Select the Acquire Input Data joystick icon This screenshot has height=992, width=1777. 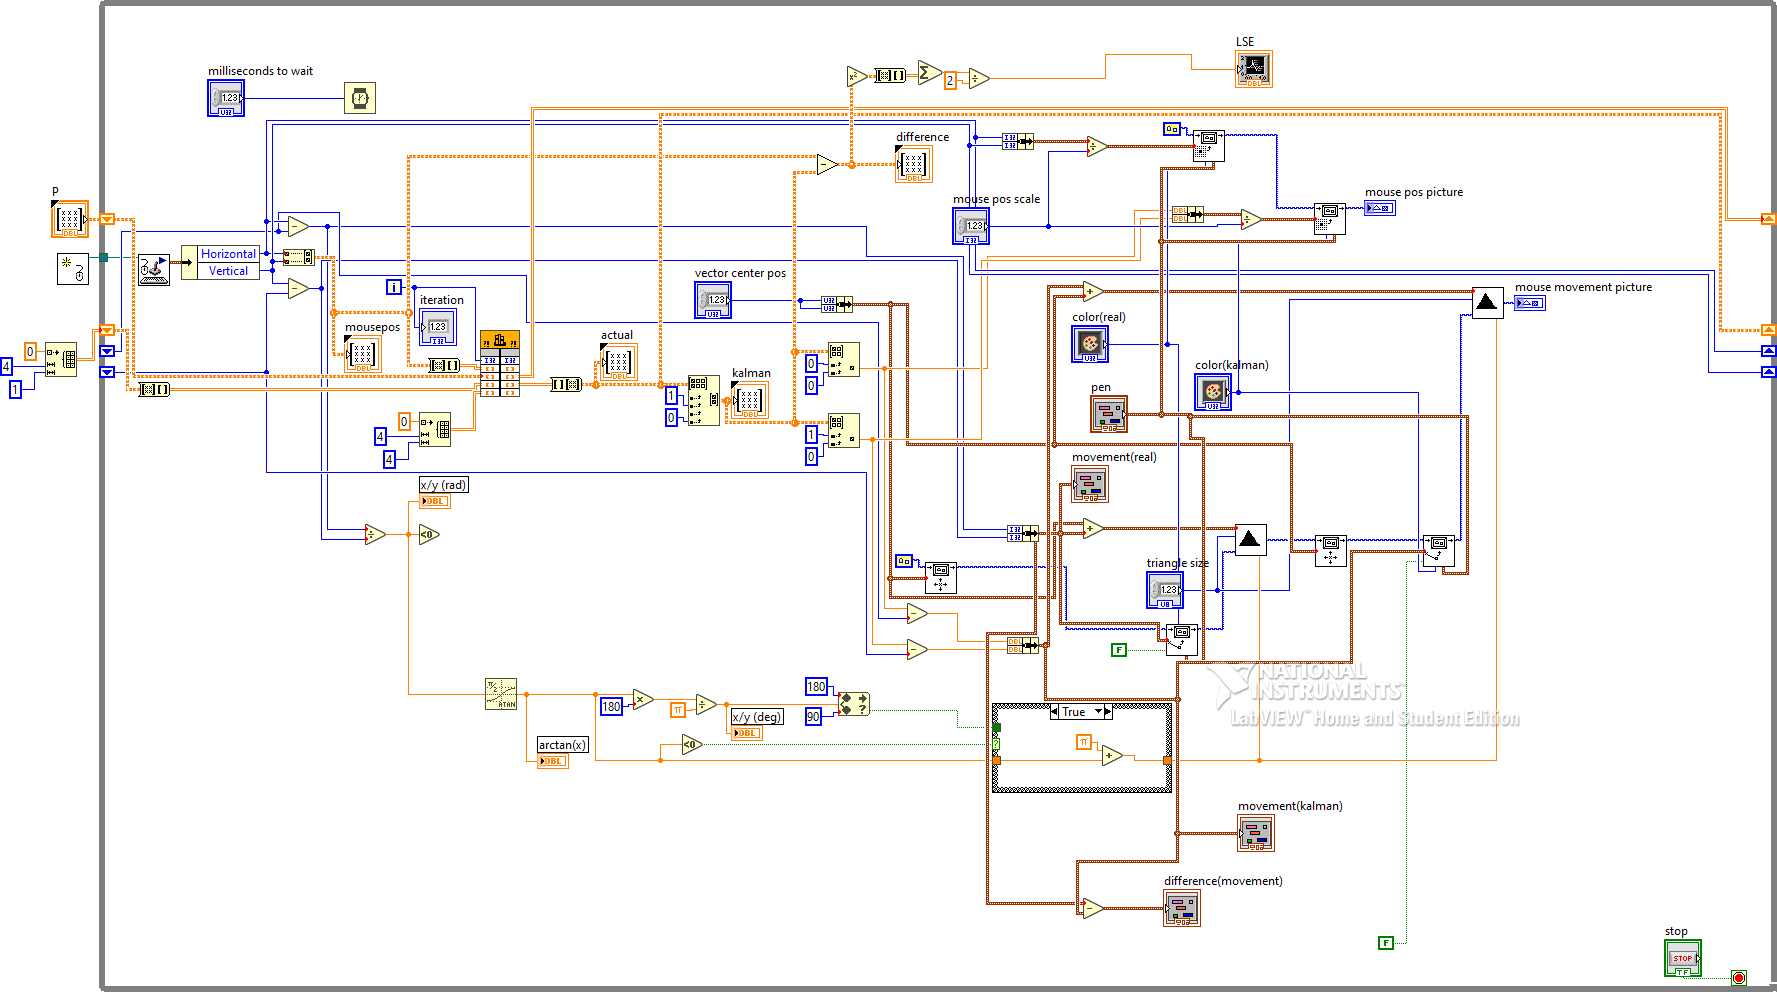click(x=153, y=269)
